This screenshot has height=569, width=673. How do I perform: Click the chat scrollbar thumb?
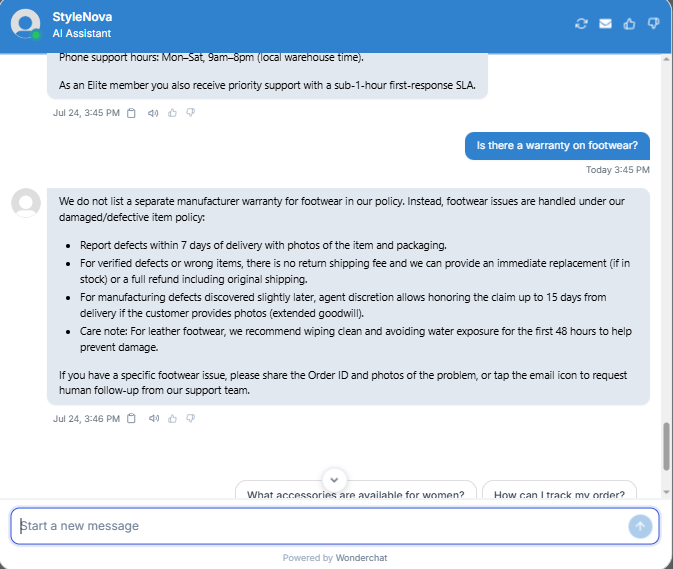(x=666, y=446)
